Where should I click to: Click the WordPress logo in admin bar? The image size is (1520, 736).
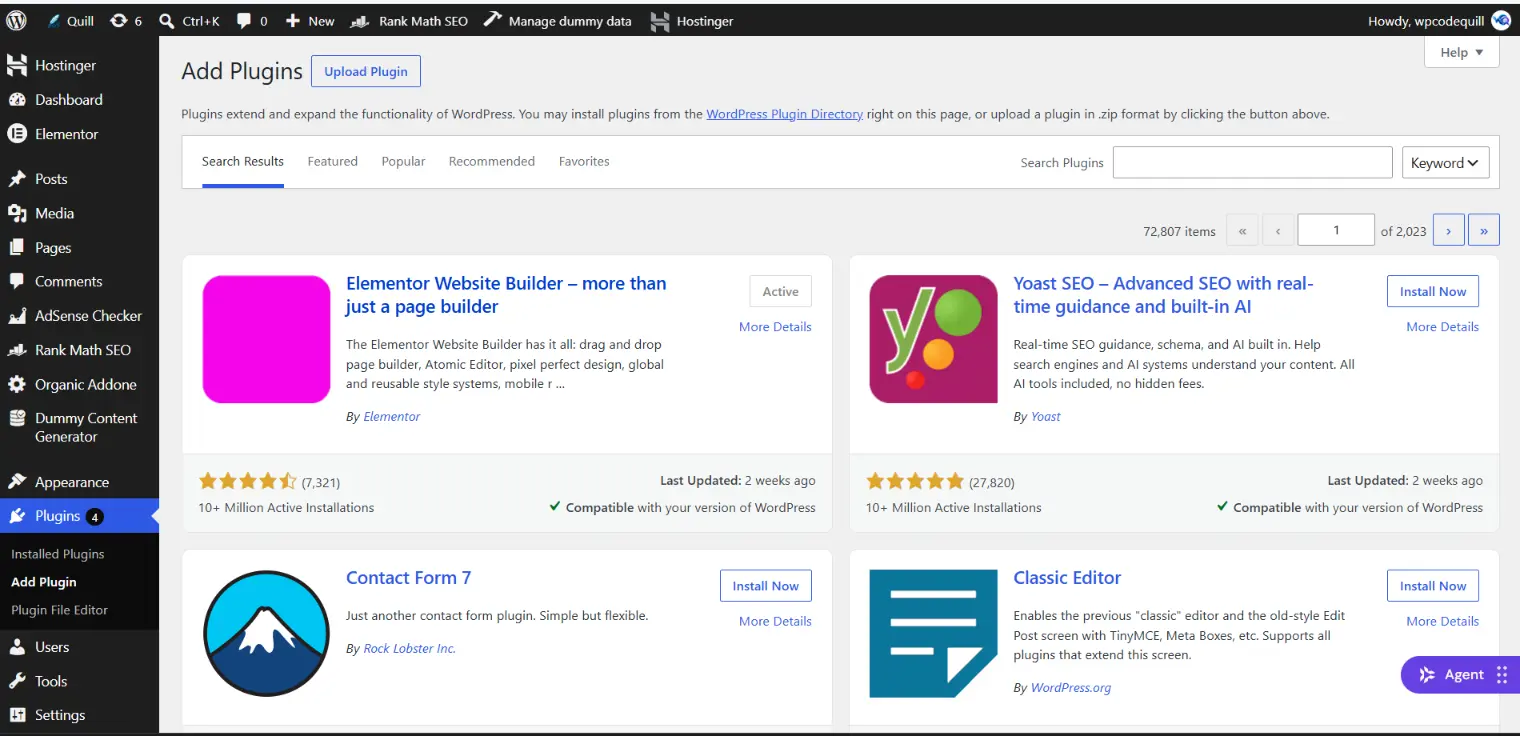tap(16, 20)
